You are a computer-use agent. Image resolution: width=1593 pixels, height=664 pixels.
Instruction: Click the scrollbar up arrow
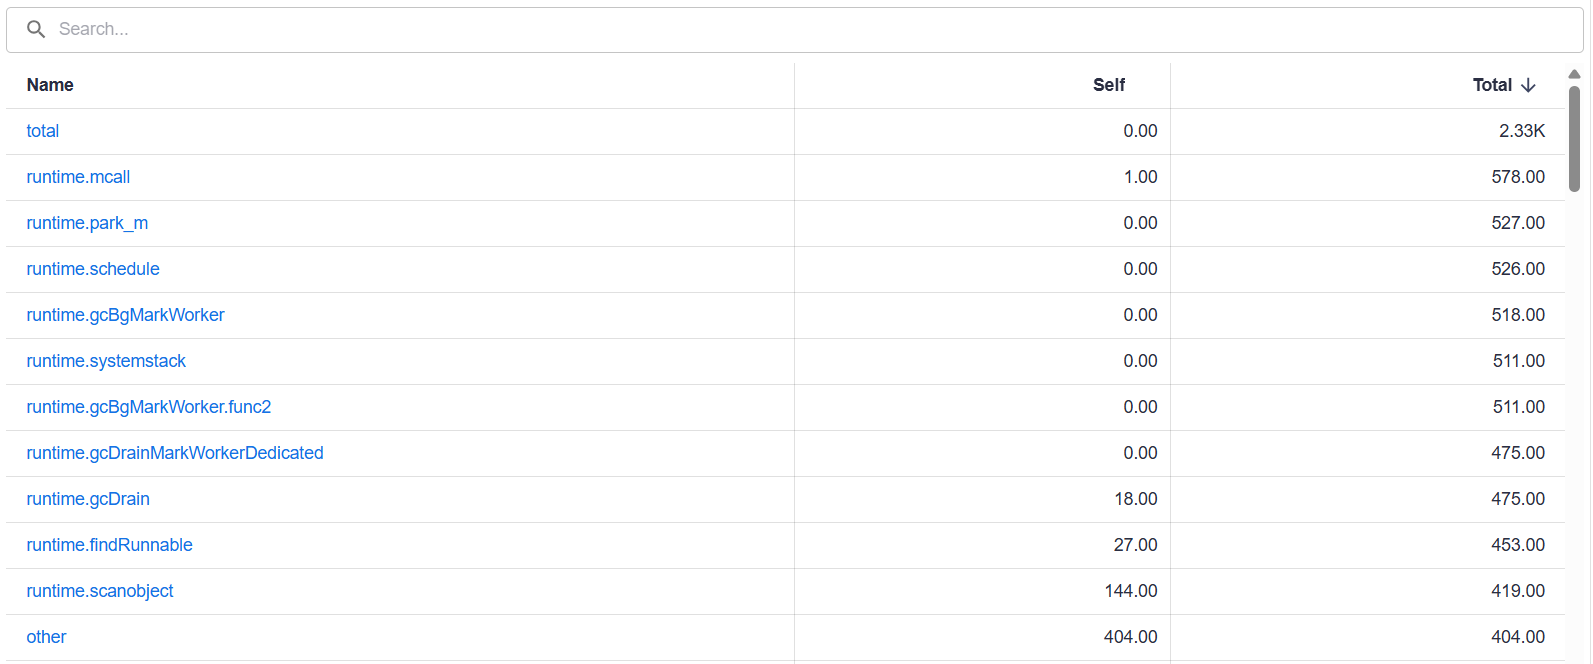1574,74
